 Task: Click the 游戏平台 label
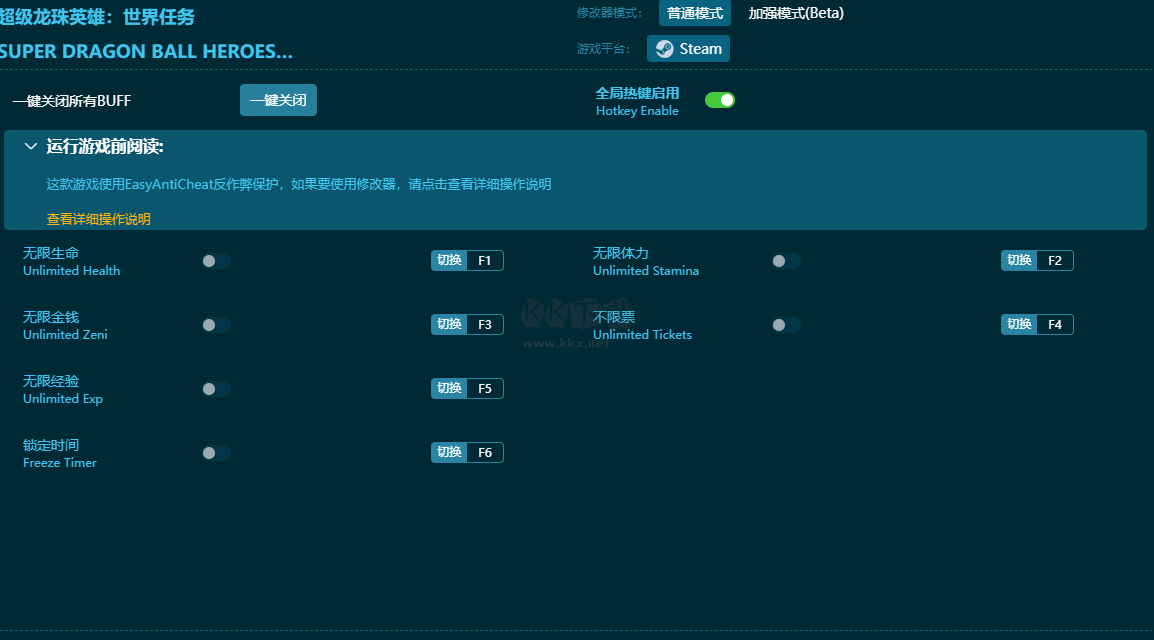click(603, 49)
